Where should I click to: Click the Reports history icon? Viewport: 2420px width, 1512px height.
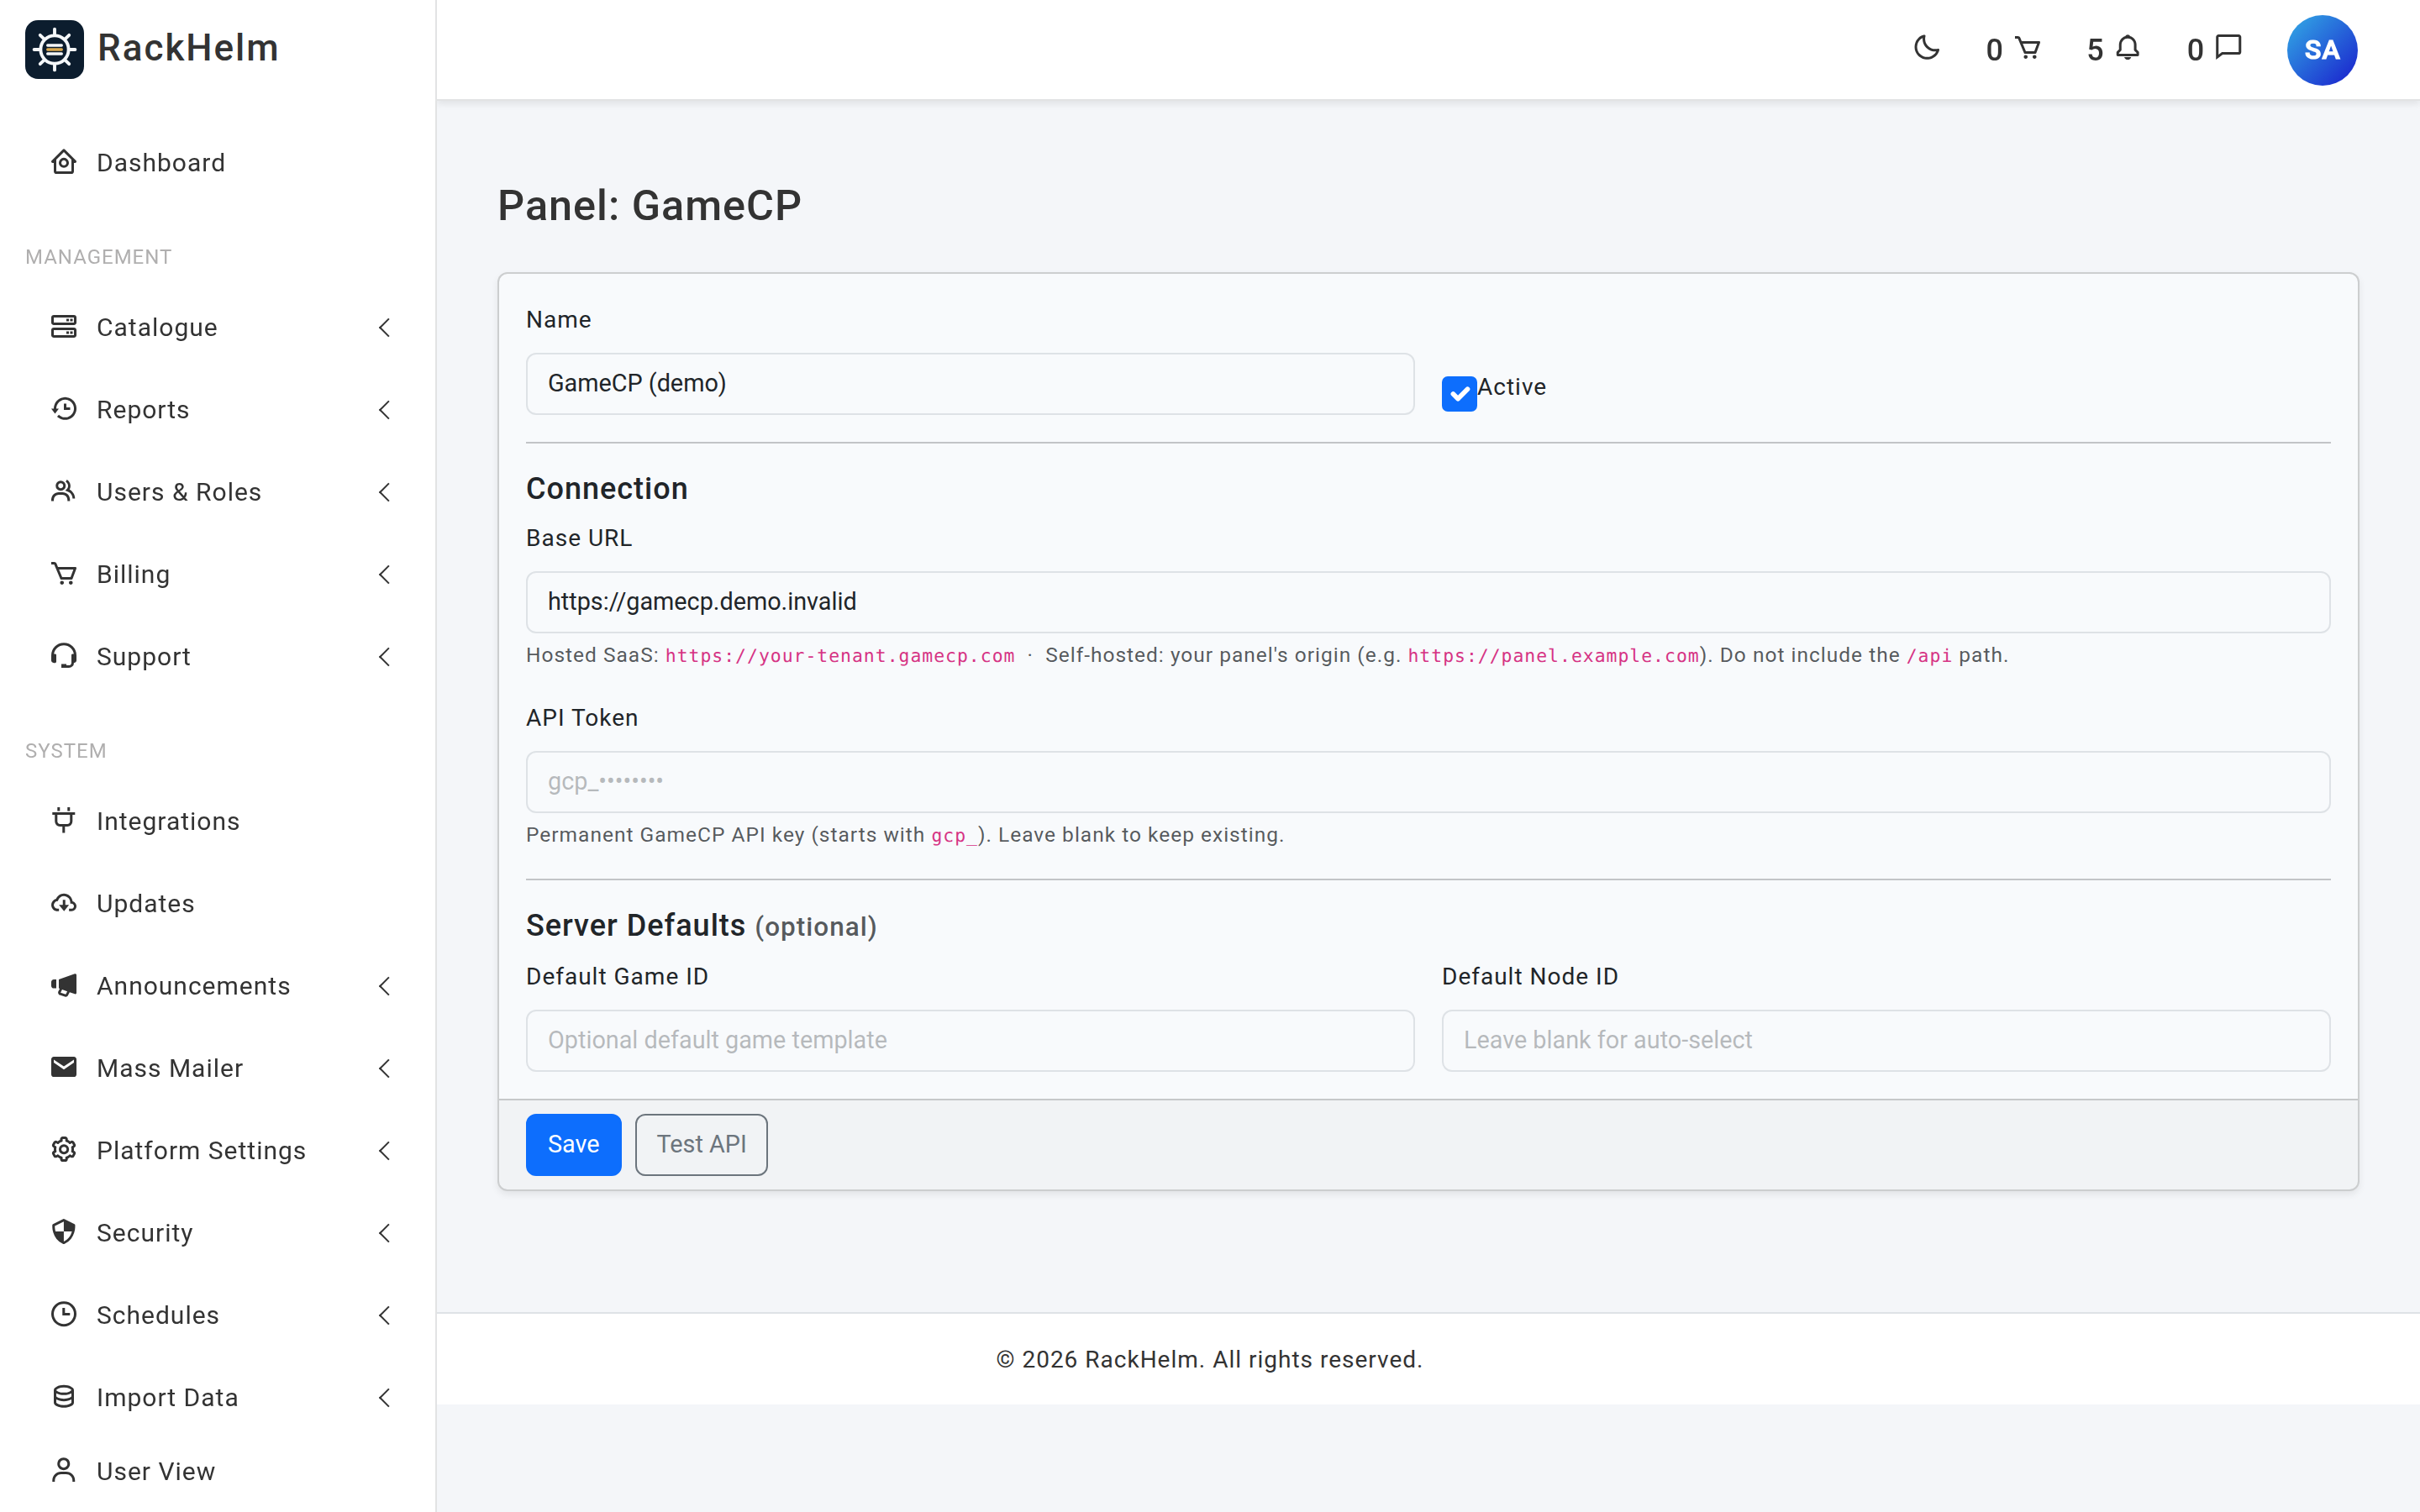[64, 409]
